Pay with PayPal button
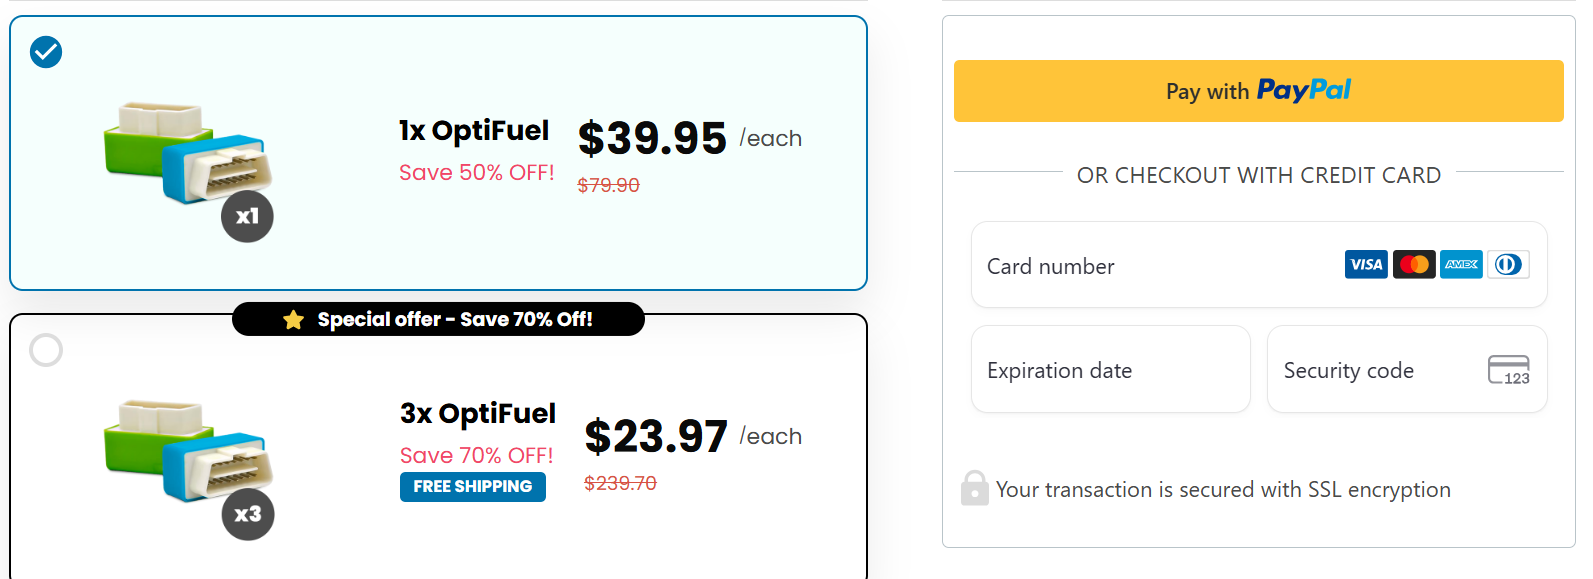Screen dimensions: 1593x579 pyautogui.click(x=1258, y=91)
